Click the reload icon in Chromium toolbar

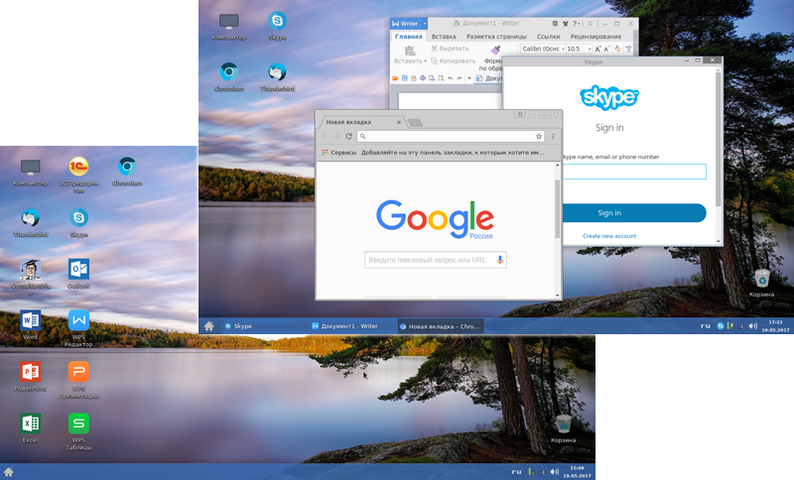pos(349,136)
